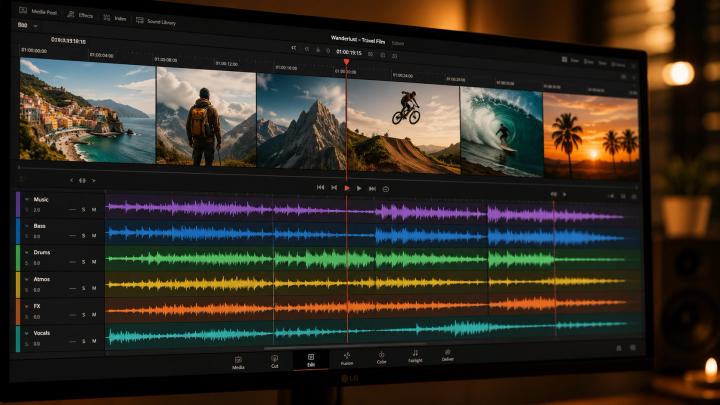Image resolution: width=720 pixels, height=405 pixels.
Task: Switch to the Fusion page
Action: [347, 359]
